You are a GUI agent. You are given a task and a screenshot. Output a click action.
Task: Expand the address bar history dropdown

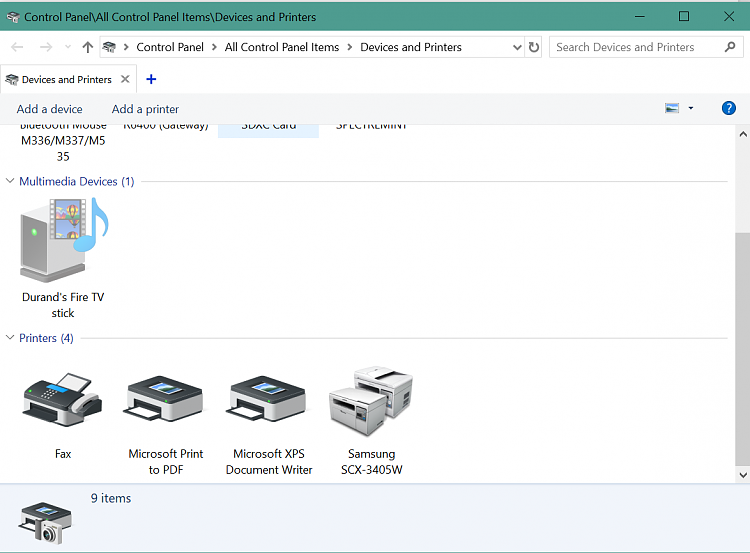(517, 47)
